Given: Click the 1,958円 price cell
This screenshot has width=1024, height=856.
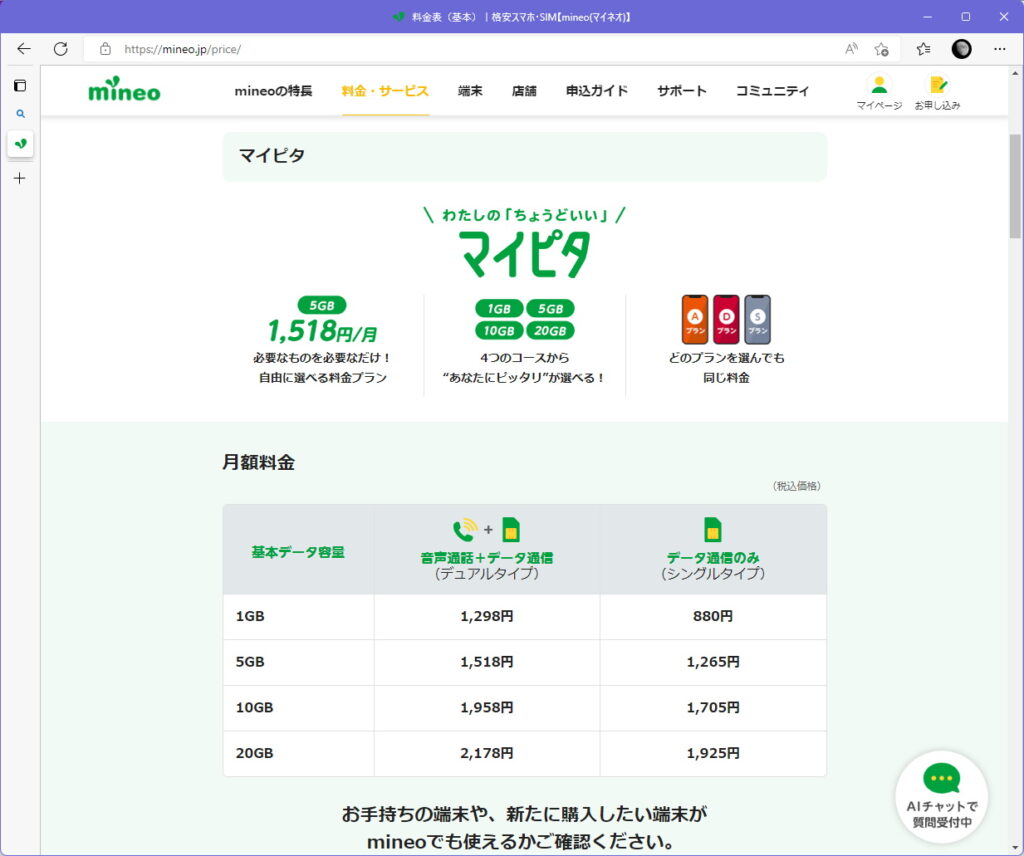Looking at the screenshot, I should click(487, 708).
